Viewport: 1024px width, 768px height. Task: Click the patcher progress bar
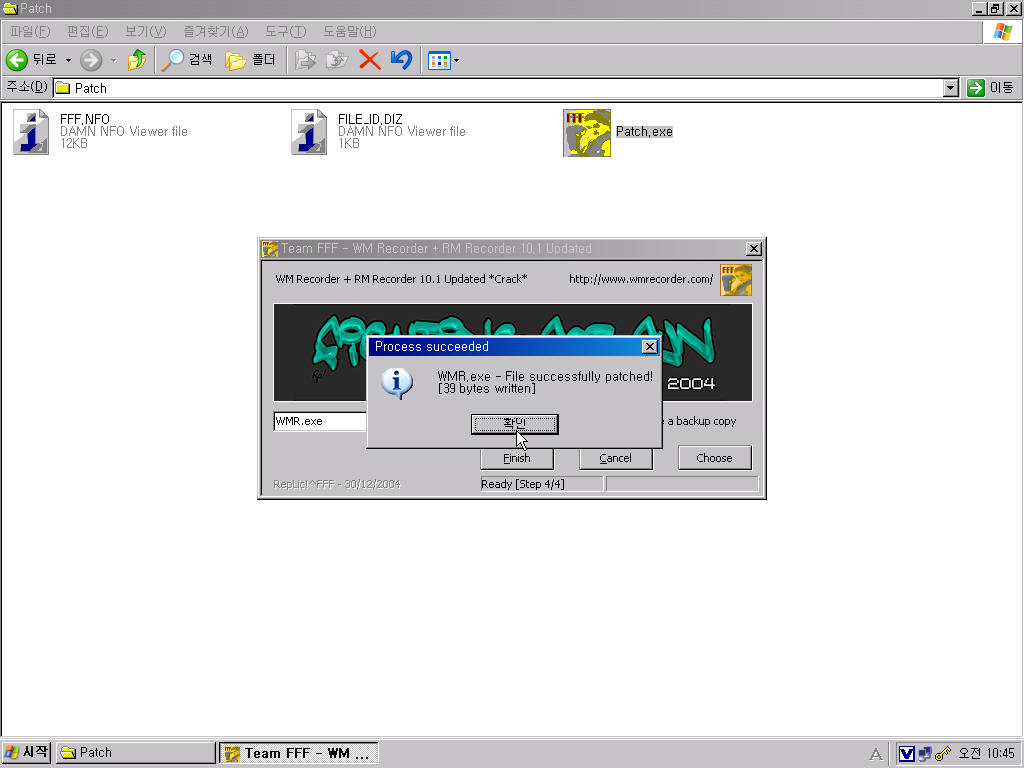pos(682,484)
